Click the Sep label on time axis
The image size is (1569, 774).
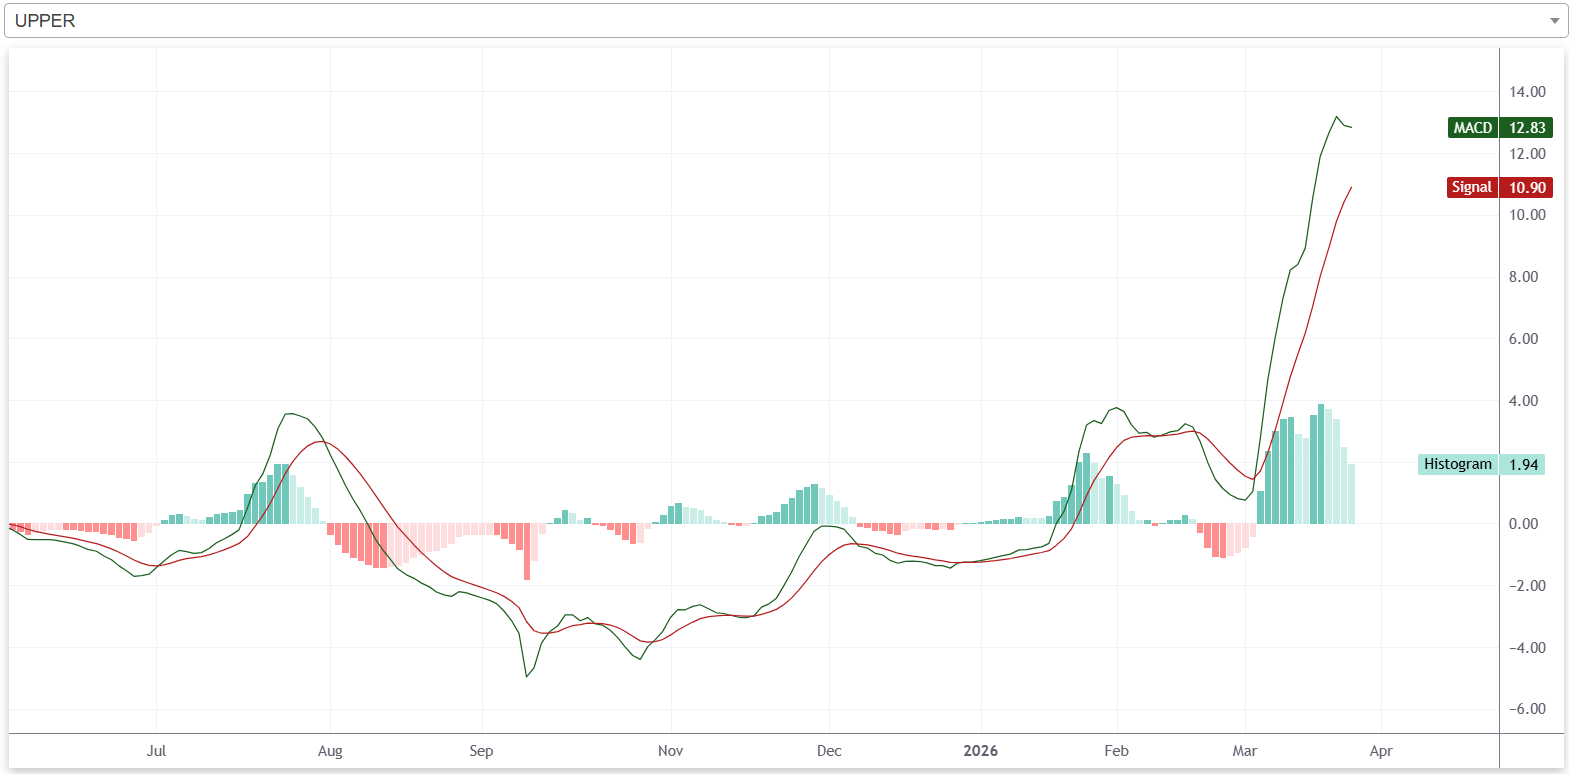(481, 751)
